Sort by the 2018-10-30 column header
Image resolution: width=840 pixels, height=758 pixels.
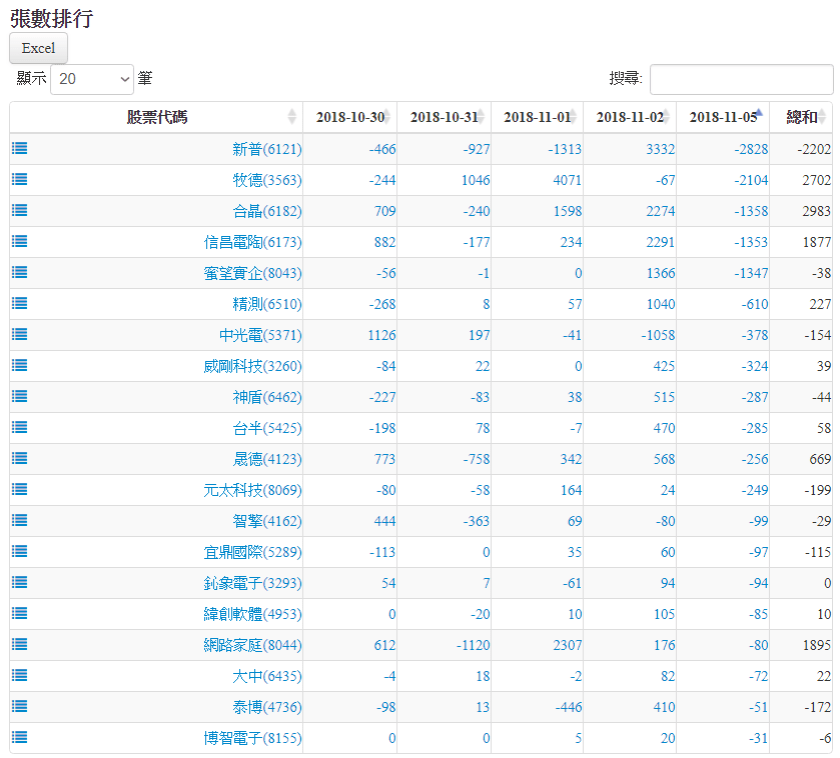tap(349, 117)
